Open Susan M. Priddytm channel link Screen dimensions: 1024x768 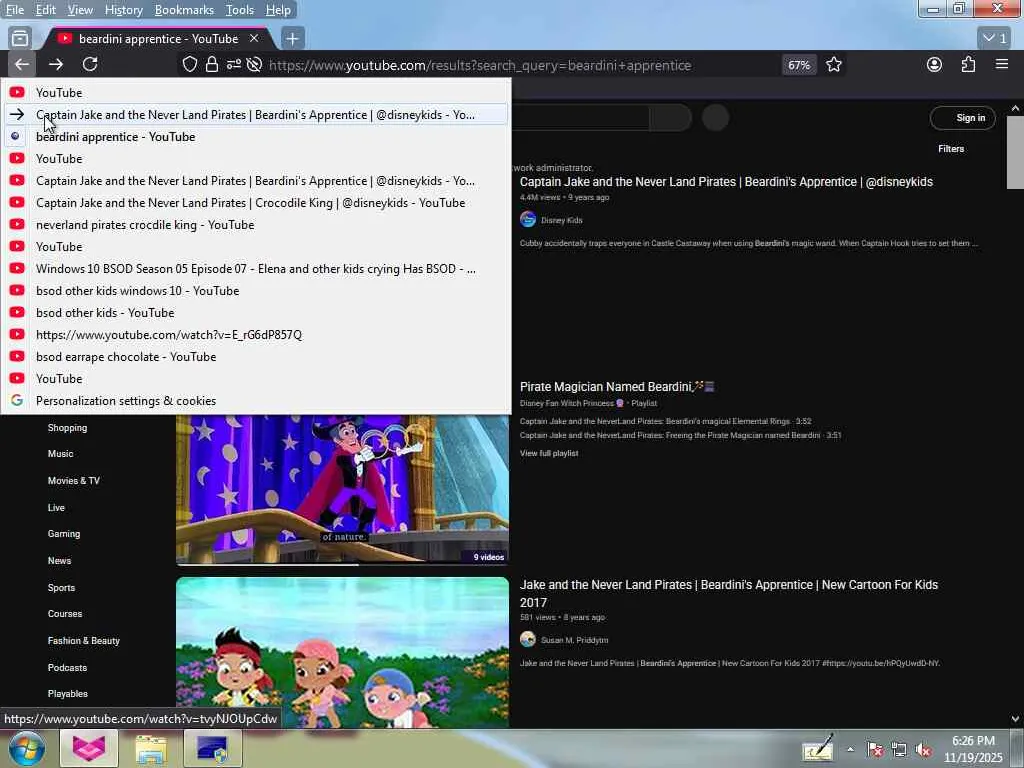point(574,640)
